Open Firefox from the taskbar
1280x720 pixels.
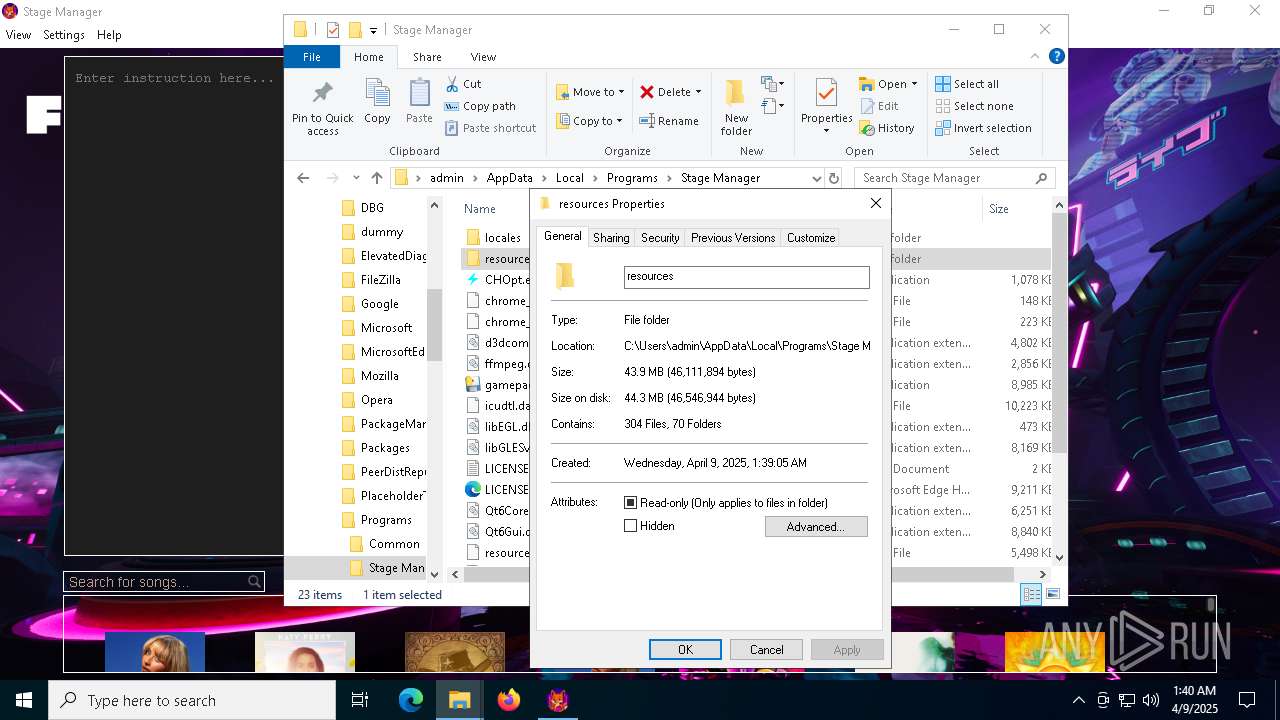click(x=509, y=700)
